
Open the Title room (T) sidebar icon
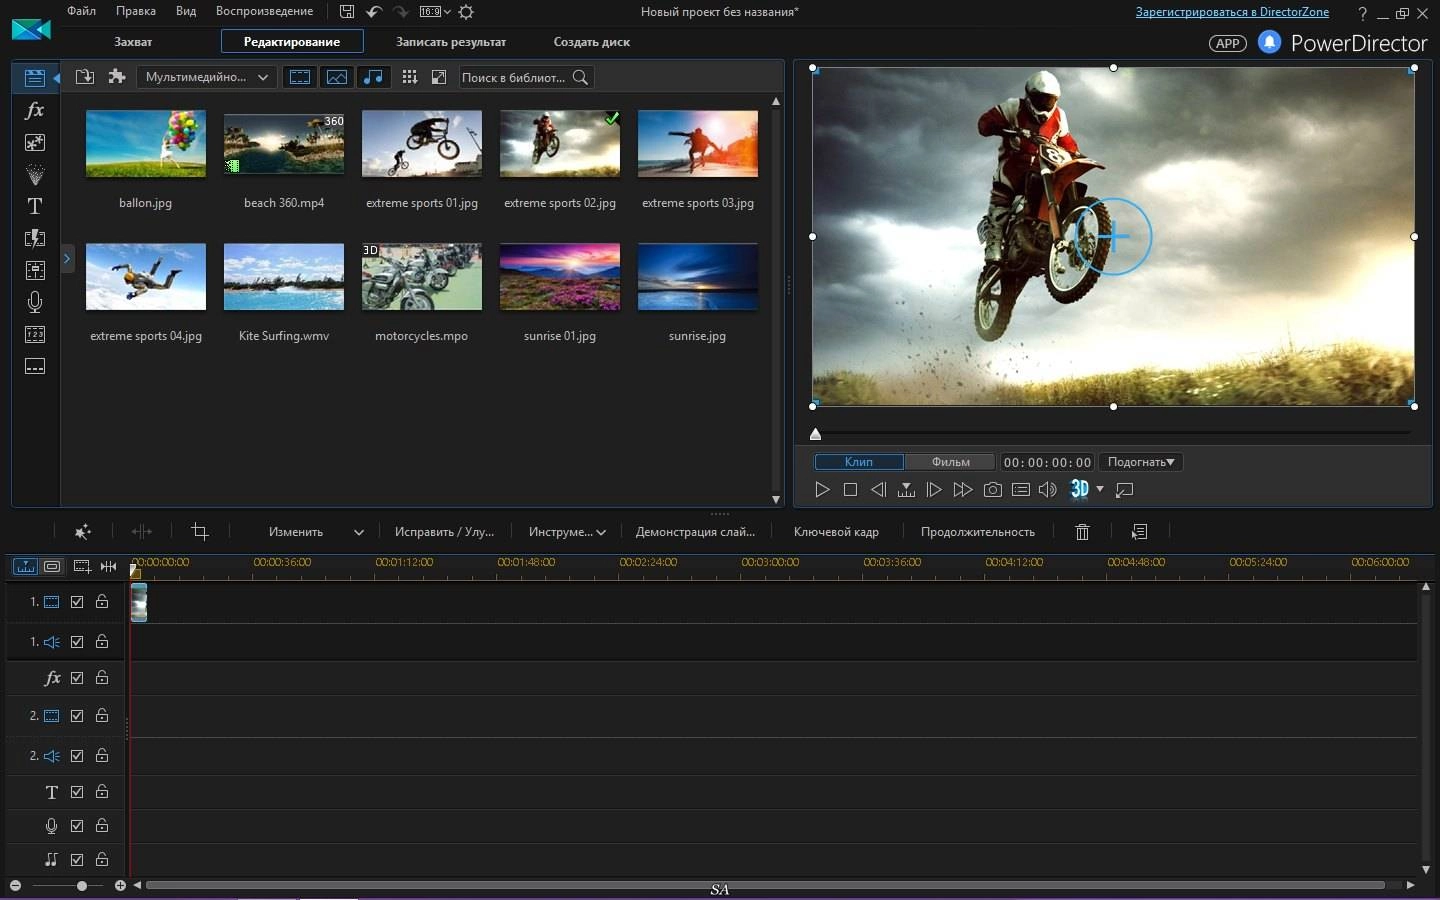[35, 206]
